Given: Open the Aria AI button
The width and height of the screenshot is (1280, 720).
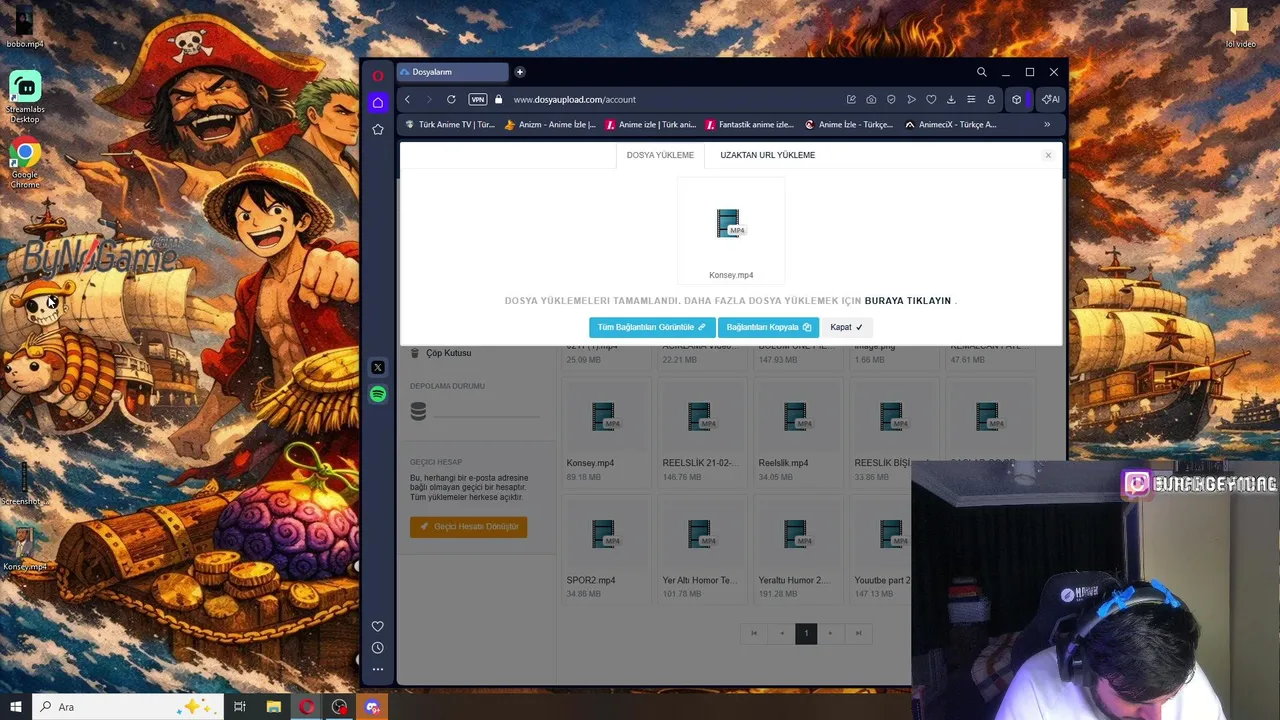Looking at the screenshot, I should tap(1050, 99).
